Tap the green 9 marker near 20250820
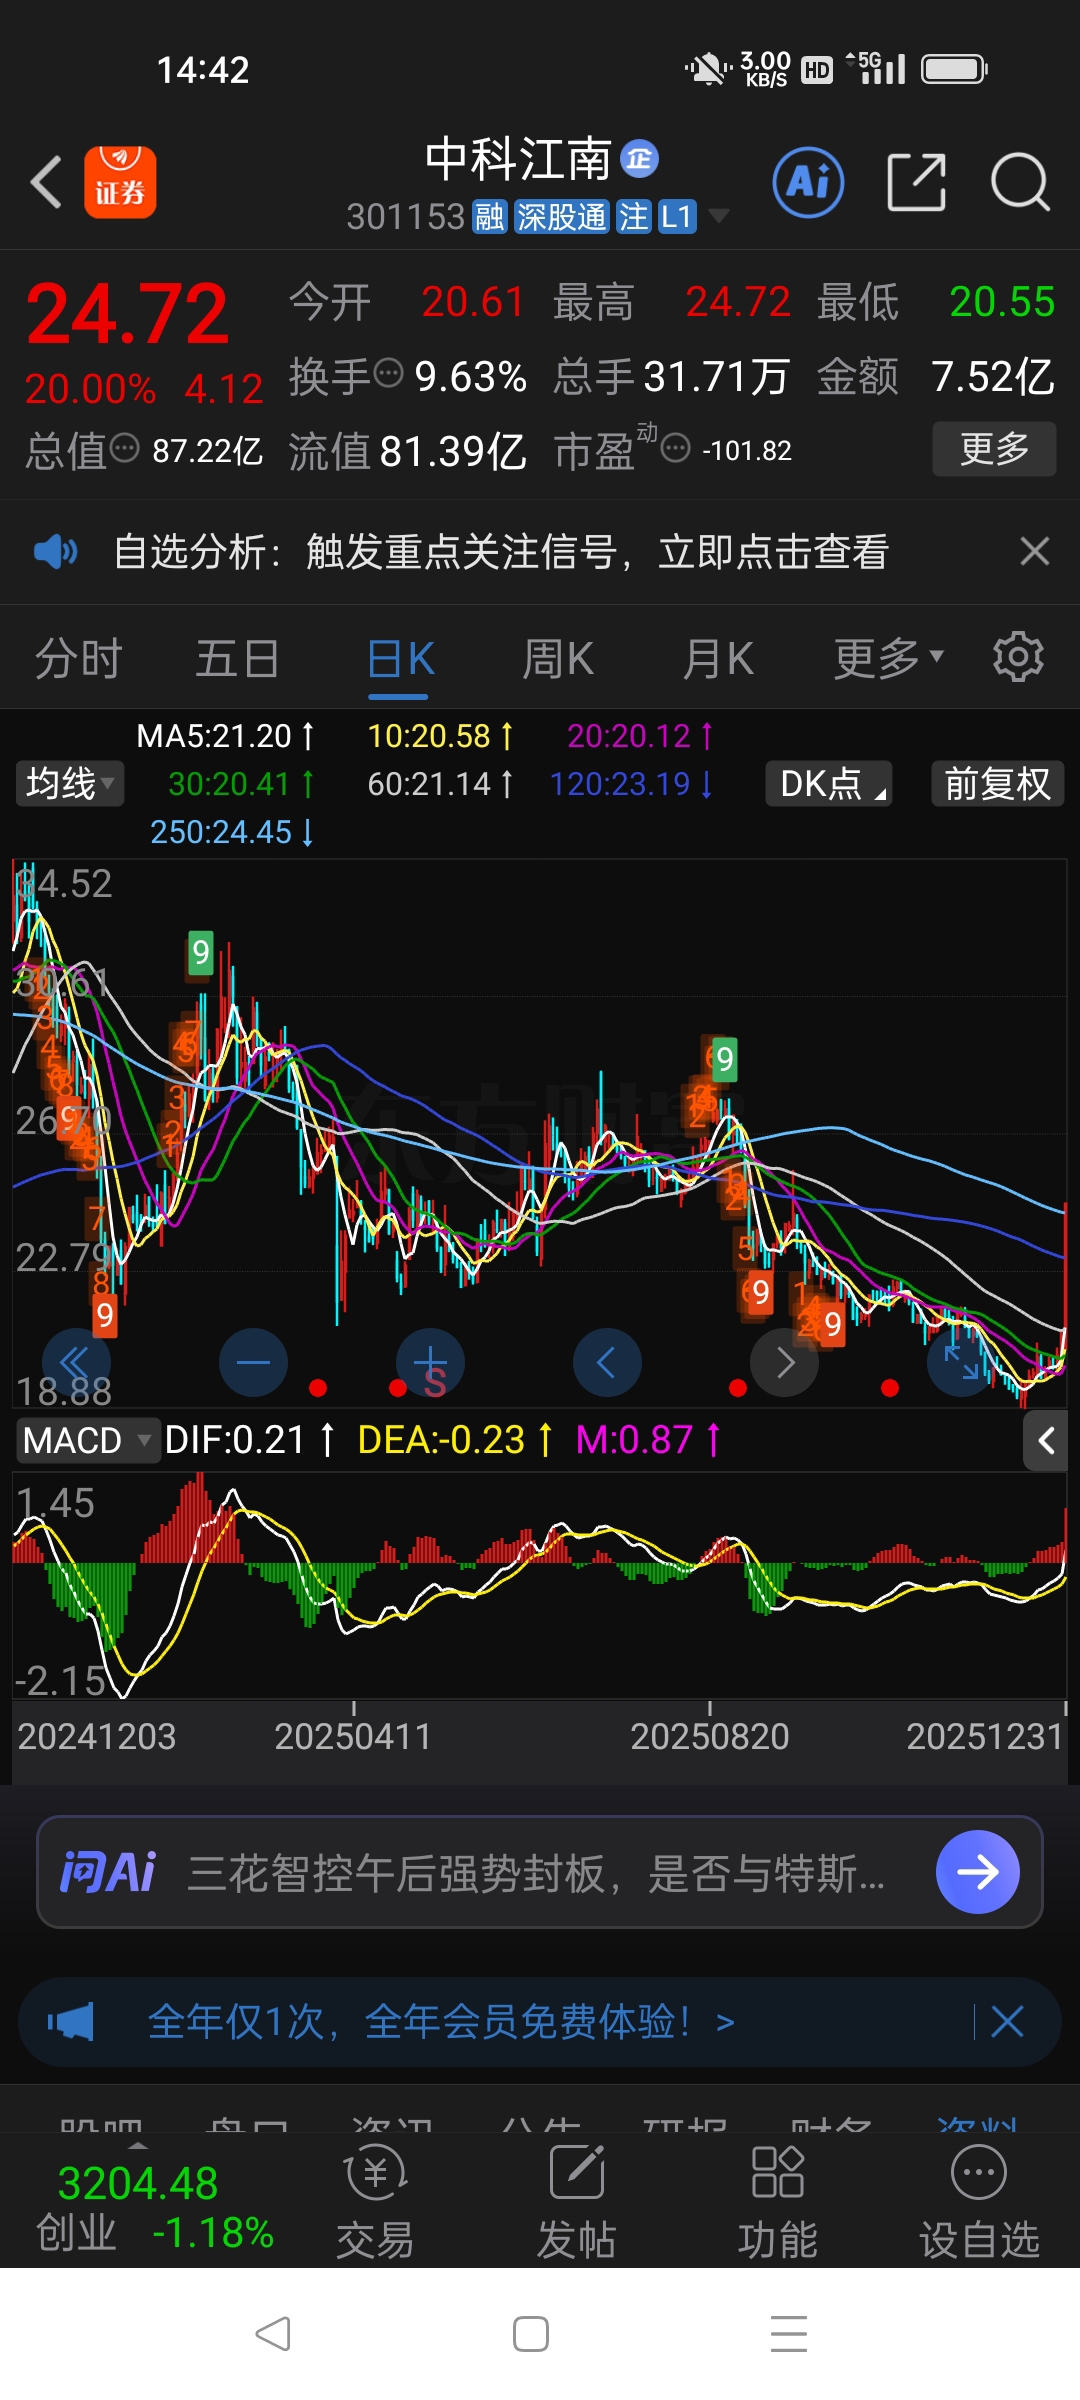This screenshot has width=1080, height=2400. coord(725,1059)
